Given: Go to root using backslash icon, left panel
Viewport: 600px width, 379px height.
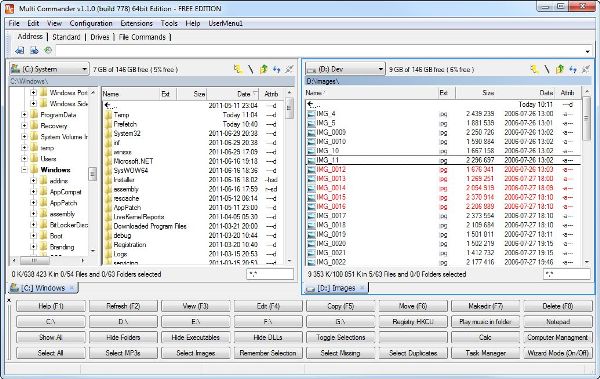Looking at the screenshot, I should click(251, 69).
